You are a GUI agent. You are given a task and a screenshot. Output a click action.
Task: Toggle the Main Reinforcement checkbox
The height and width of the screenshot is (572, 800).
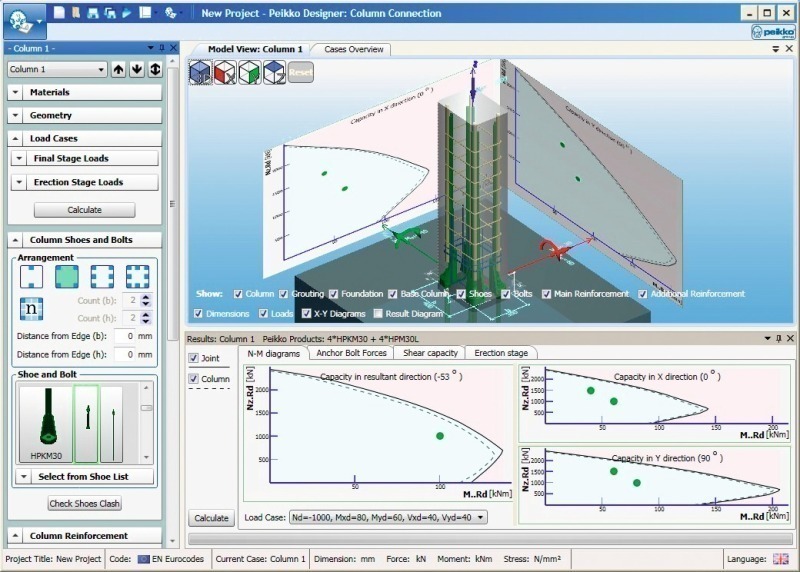546,294
